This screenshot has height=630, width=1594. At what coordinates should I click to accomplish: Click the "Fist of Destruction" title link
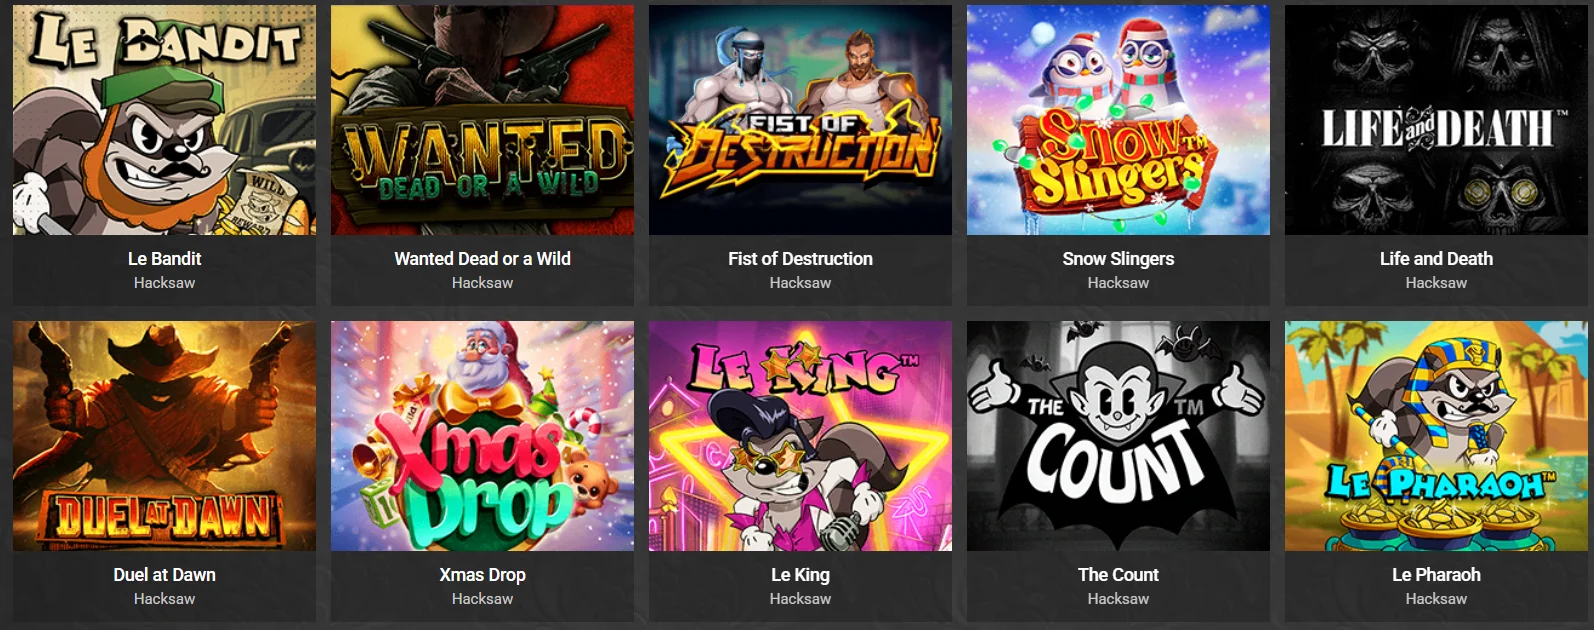click(x=800, y=259)
